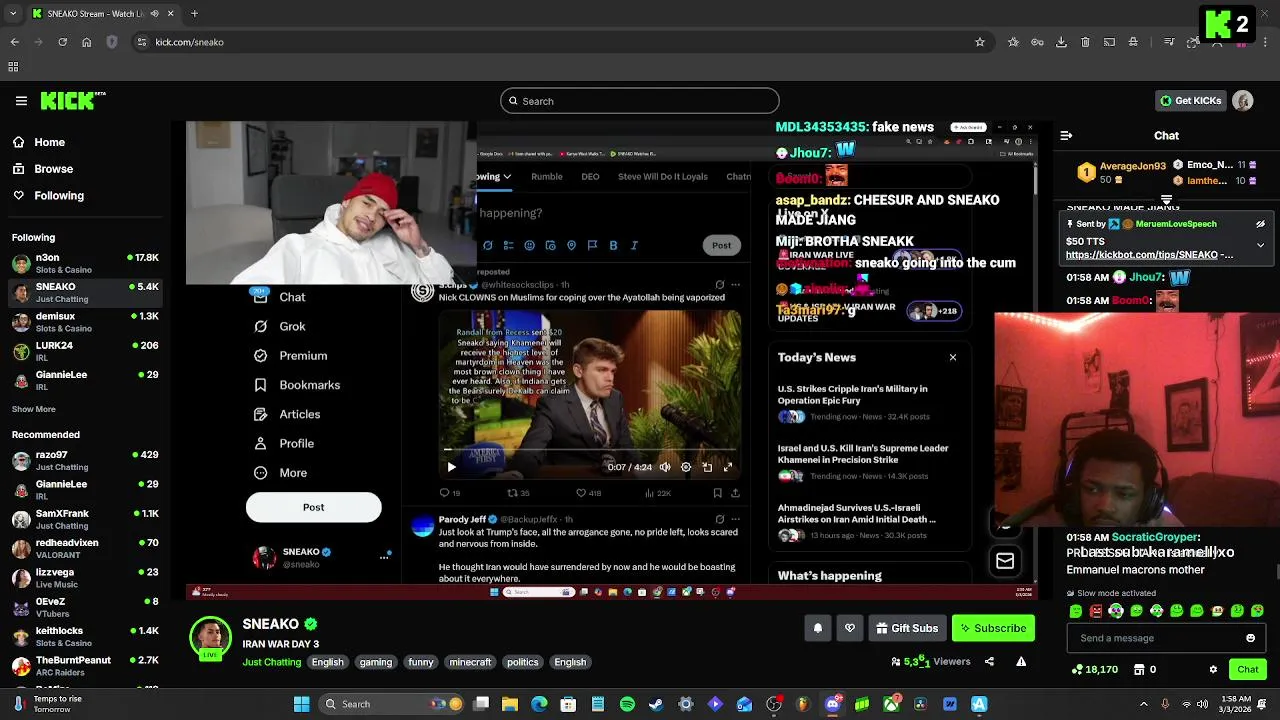The height and width of the screenshot is (720, 1280).
Task: Open TheBurntPeanut recommended channel
Action: 85,666
